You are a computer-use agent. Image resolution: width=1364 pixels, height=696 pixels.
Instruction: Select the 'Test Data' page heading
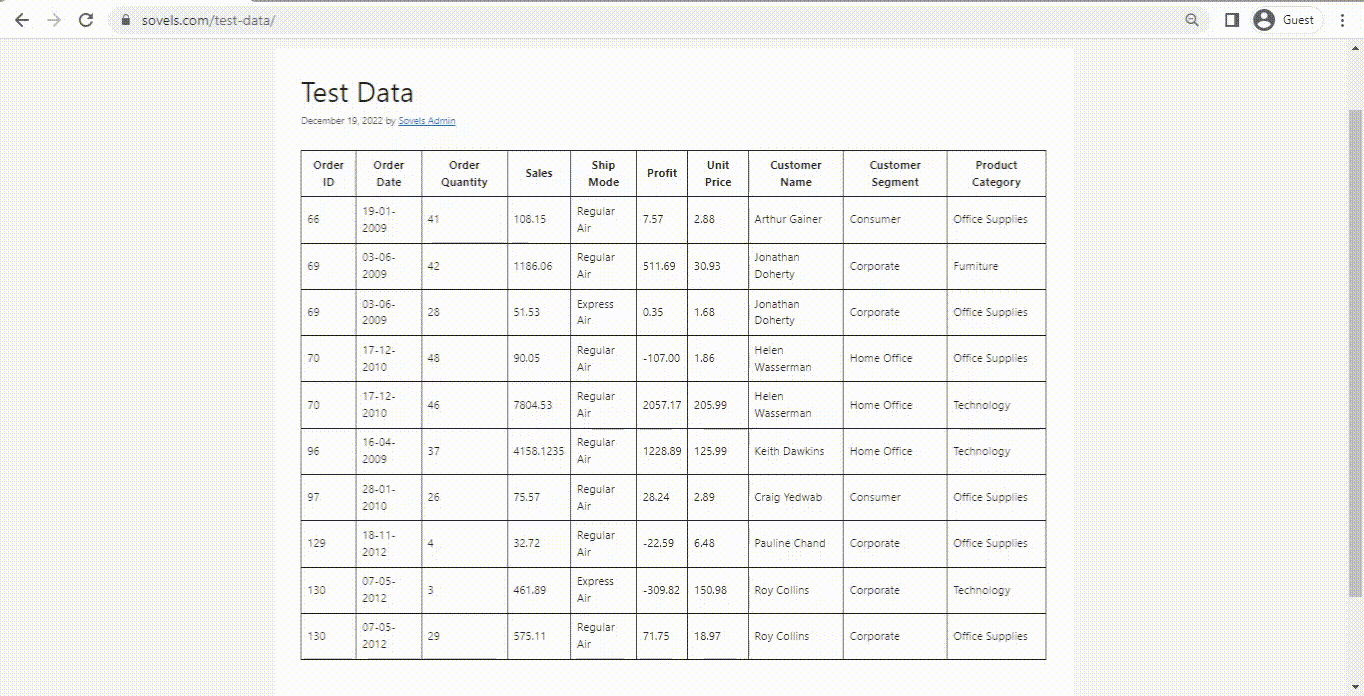coord(357,93)
